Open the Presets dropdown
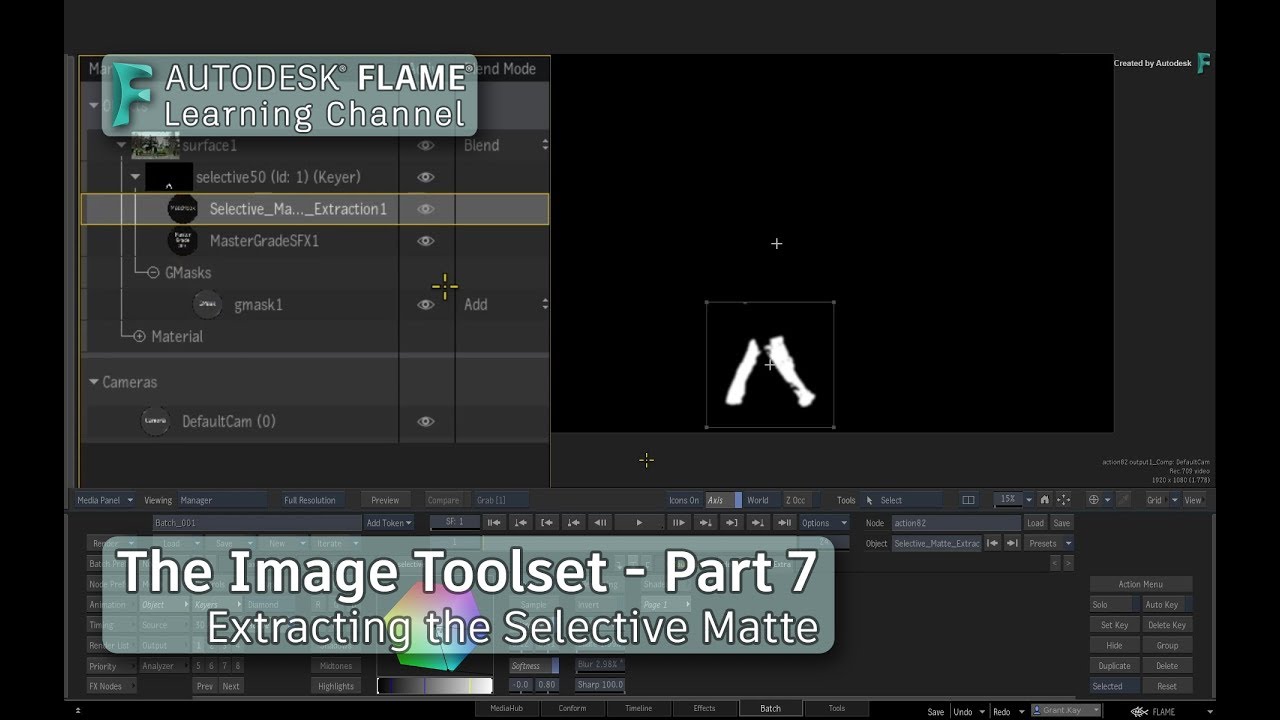This screenshot has height=720, width=1280. [1049, 543]
